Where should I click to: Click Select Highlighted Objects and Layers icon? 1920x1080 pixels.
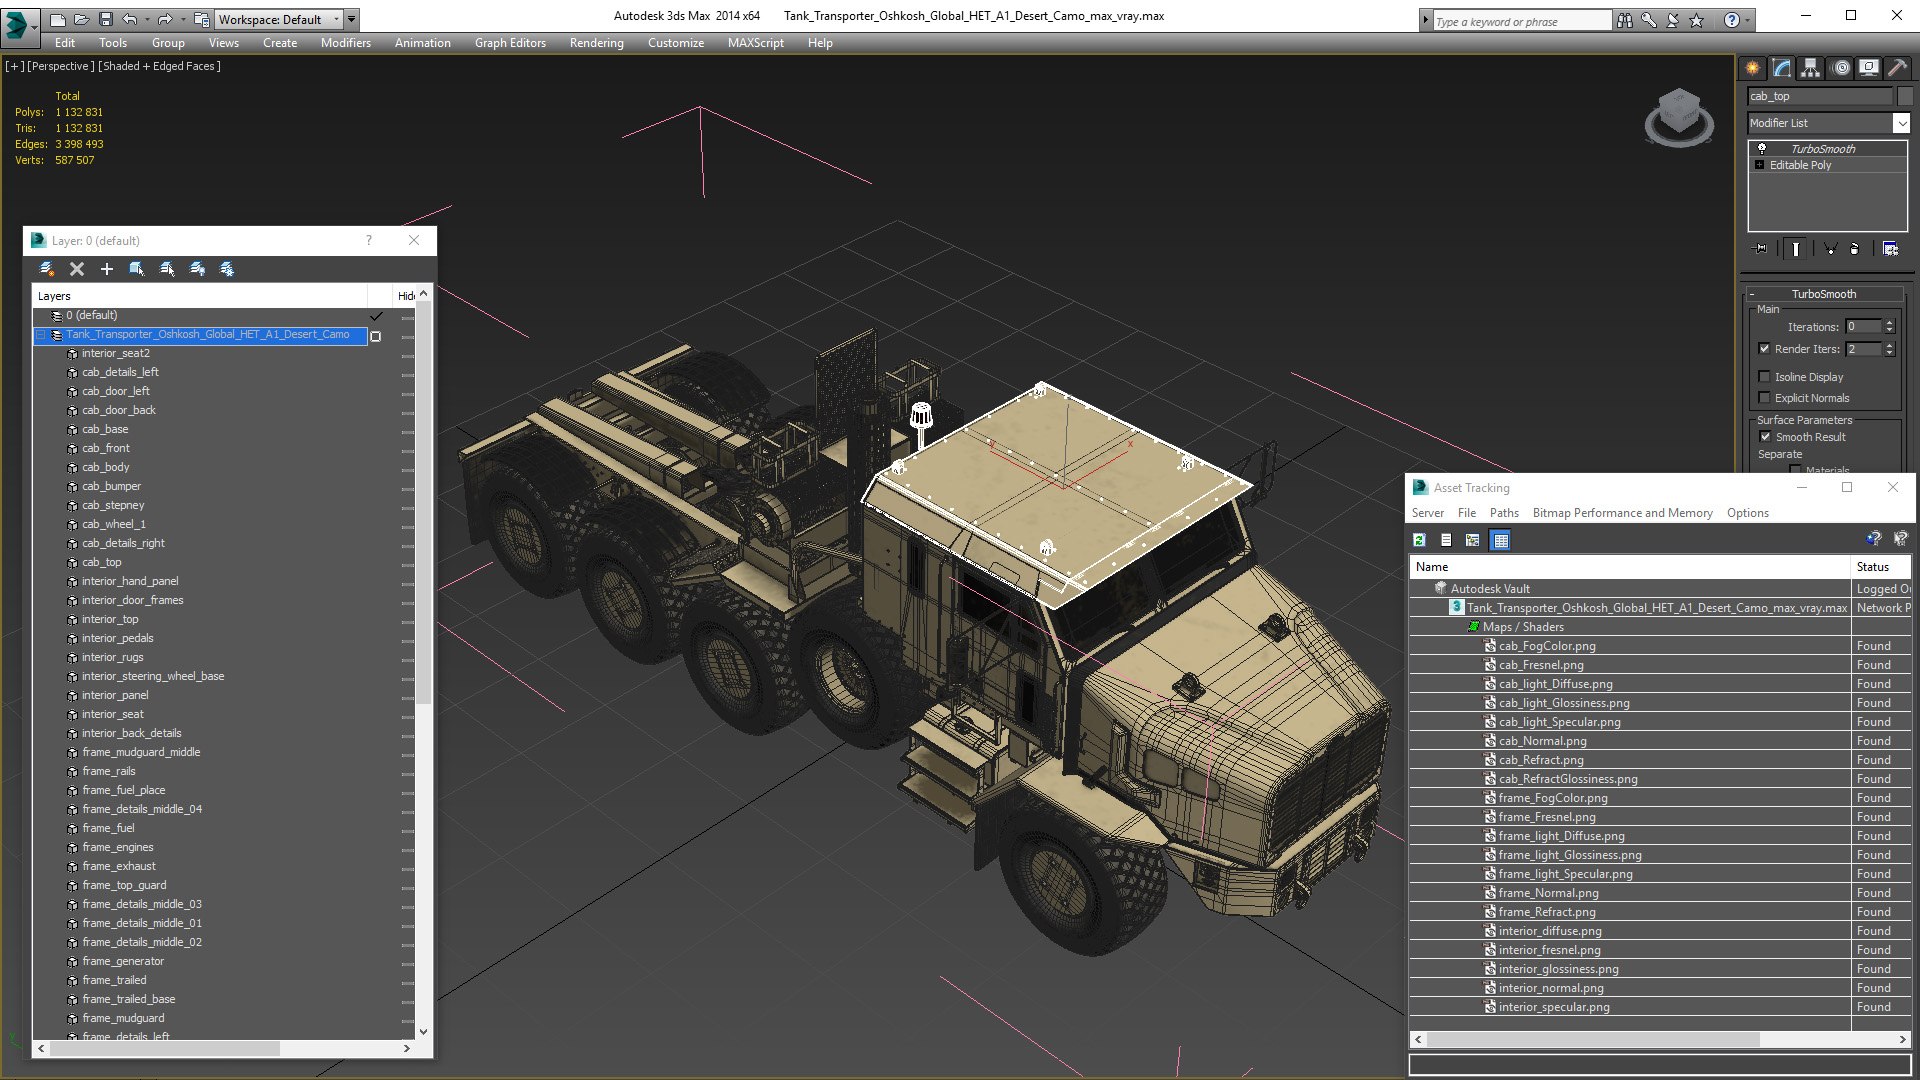(137, 269)
